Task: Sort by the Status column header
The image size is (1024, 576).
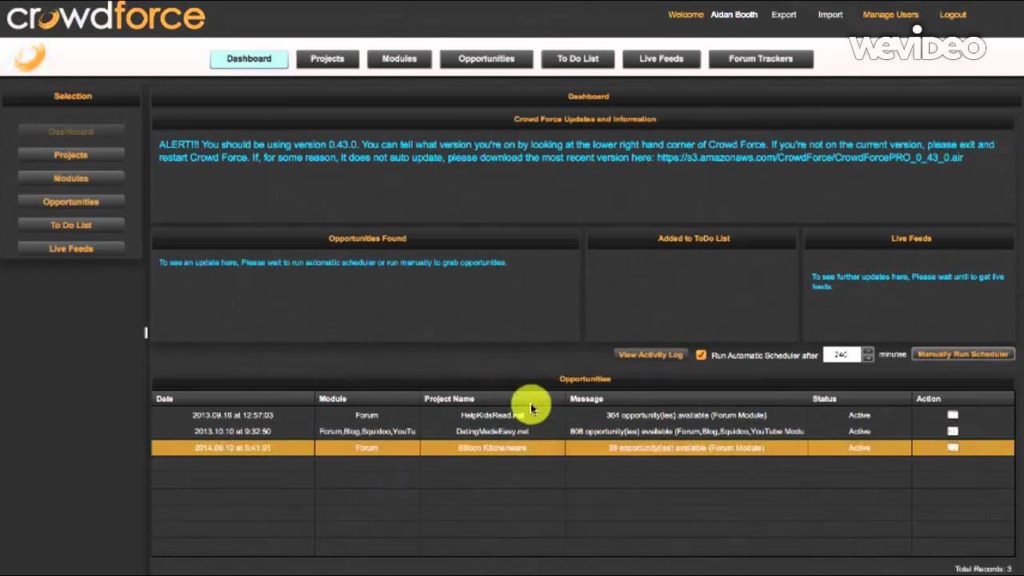Action: pyautogui.click(x=859, y=398)
